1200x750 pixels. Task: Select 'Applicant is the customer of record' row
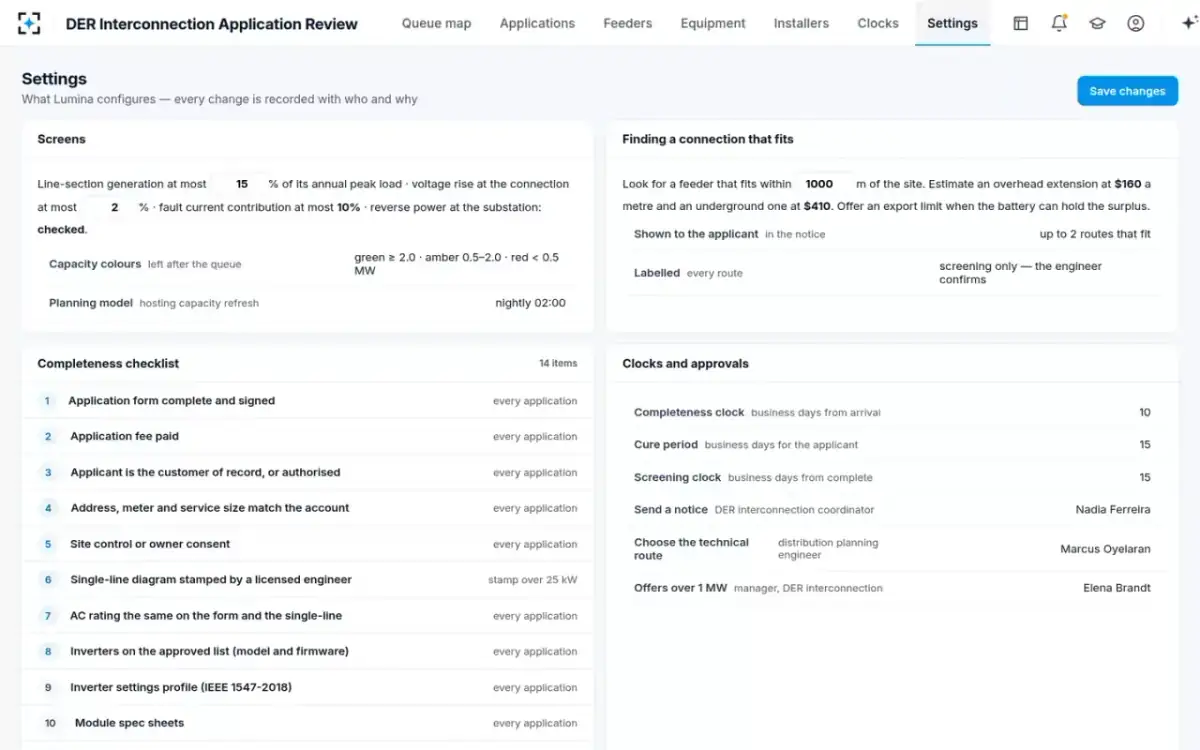[308, 473]
